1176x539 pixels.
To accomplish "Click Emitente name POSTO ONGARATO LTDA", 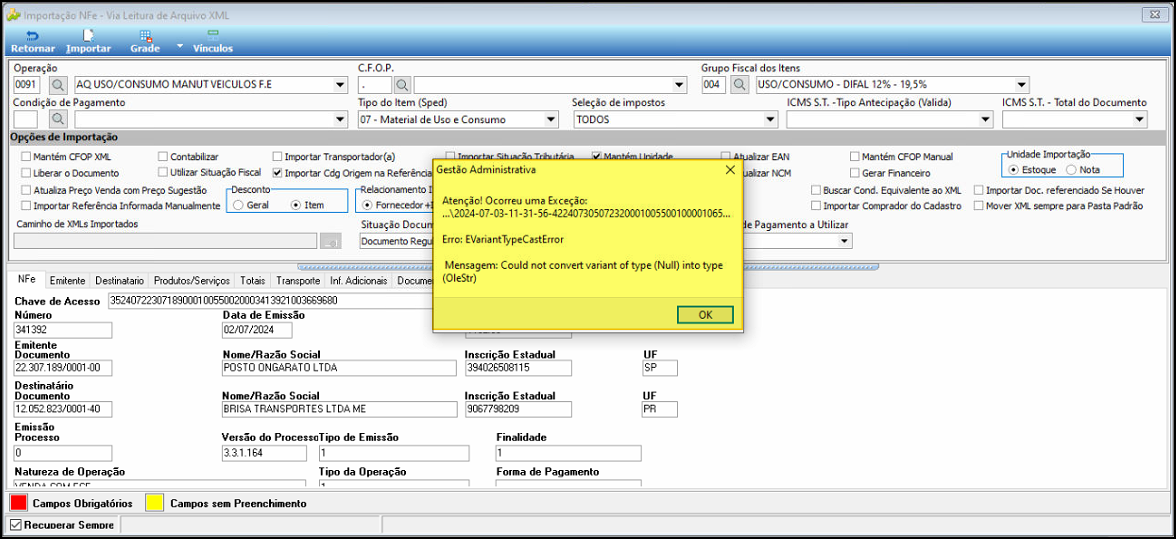I will [339, 368].
